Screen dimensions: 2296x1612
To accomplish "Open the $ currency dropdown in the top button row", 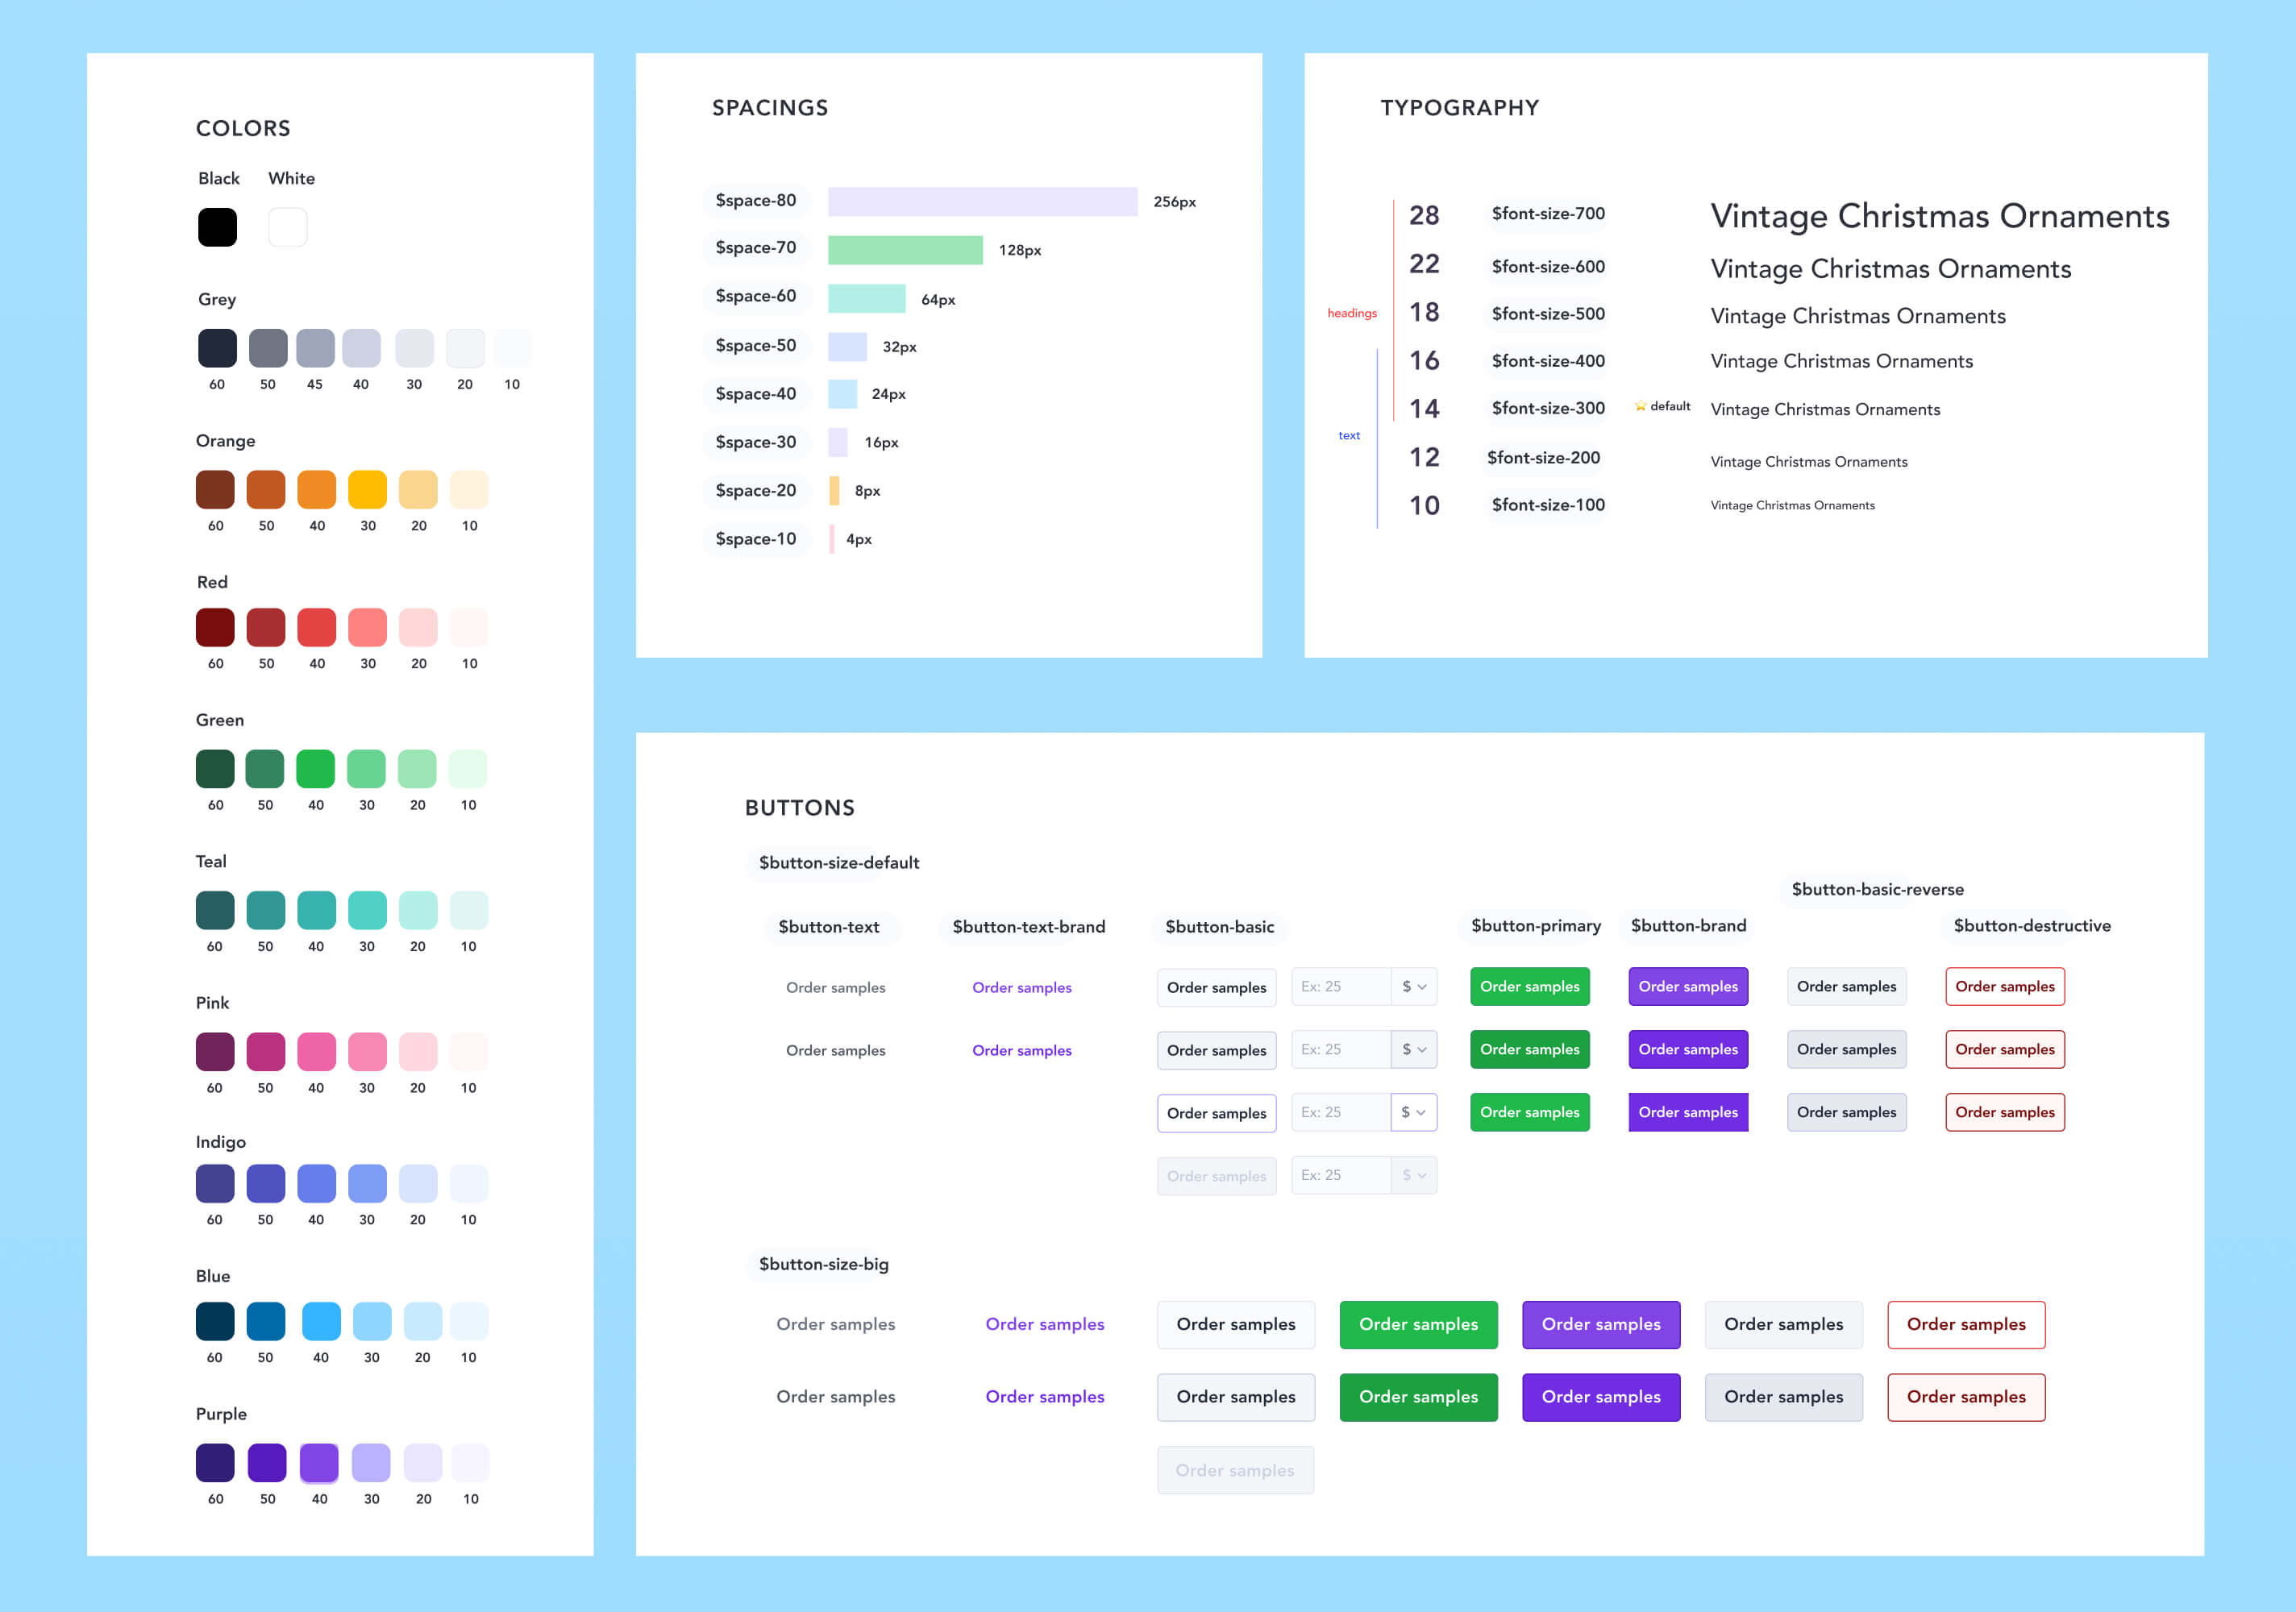I will point(1413,986).
